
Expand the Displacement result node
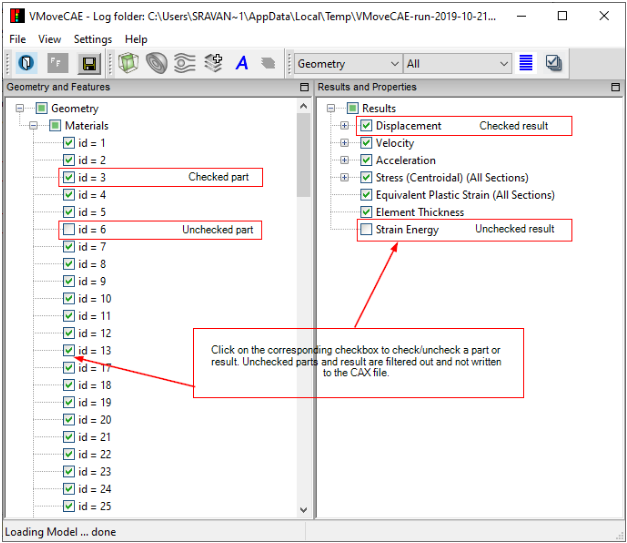coord(344,126)
